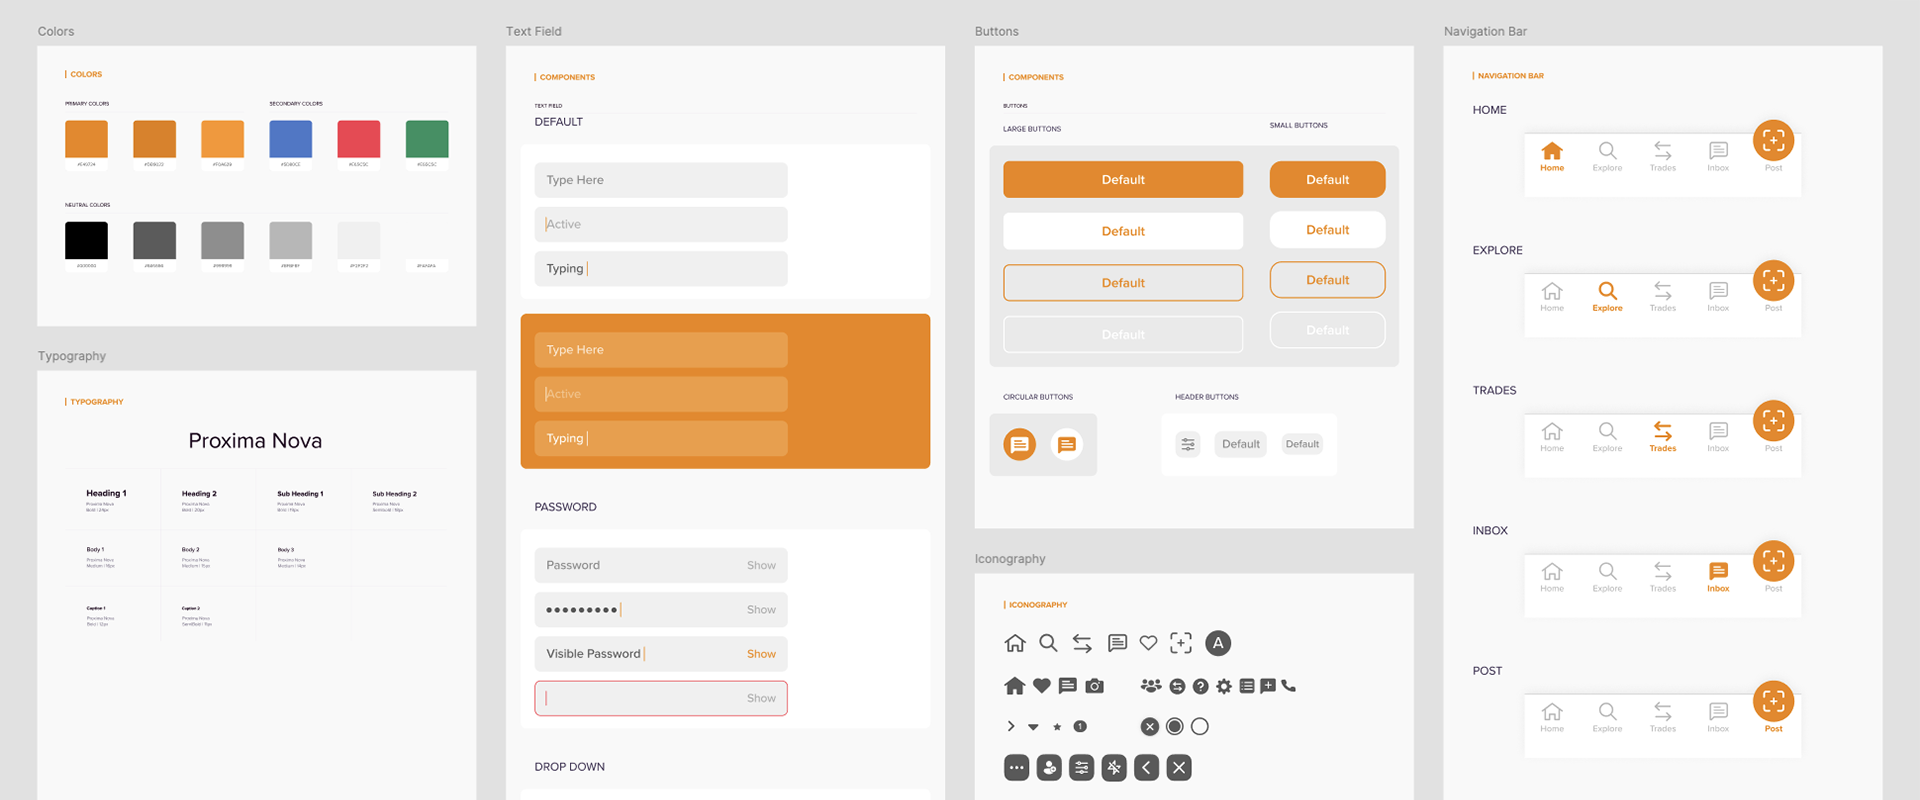Image resolution: width=1920 pixels, height=800 pixels.
Task: Click the filled heart icon in Iconography
Action: 1042,686
